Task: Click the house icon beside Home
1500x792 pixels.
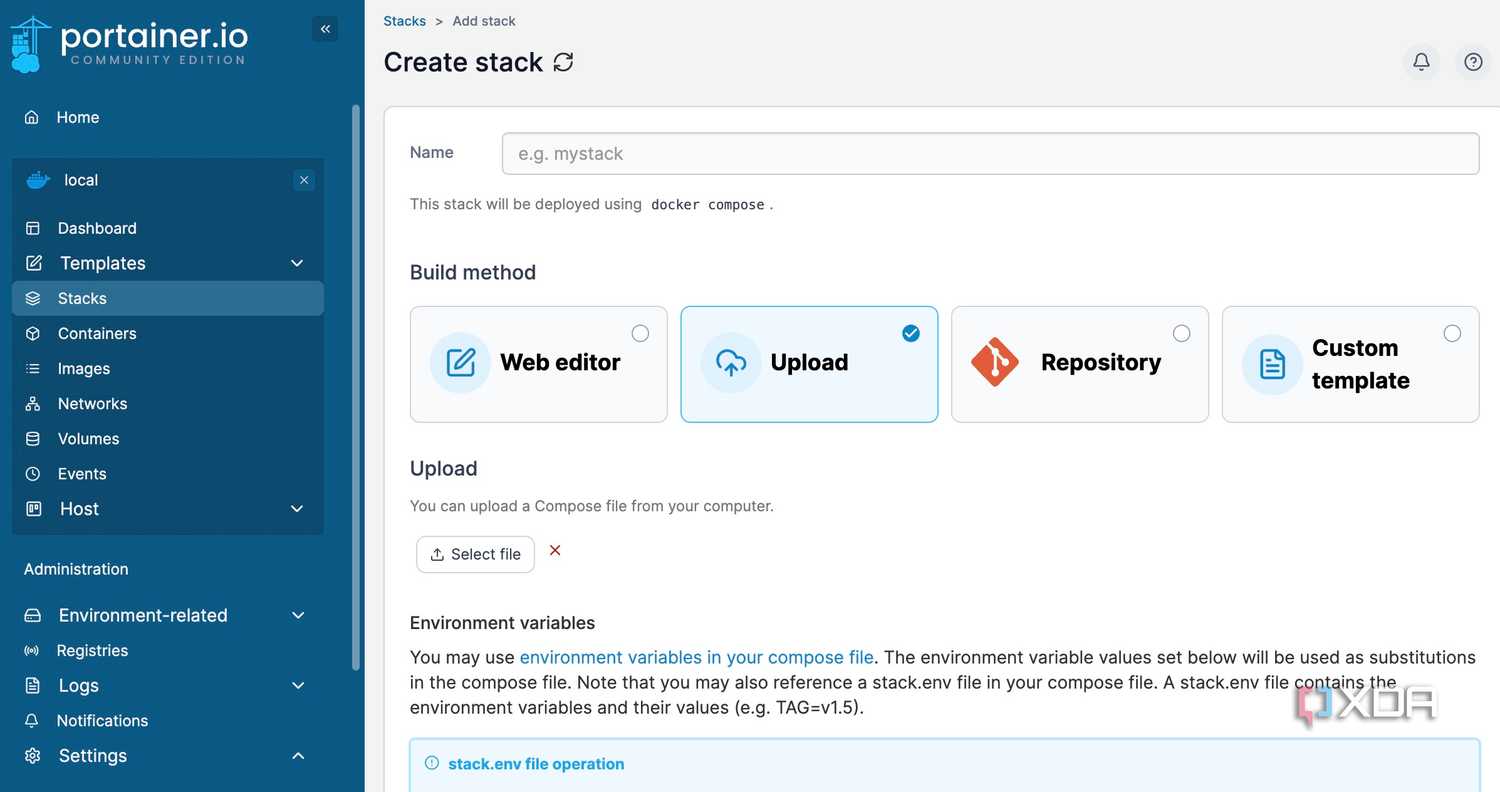Action: click(x=32, y=117)
